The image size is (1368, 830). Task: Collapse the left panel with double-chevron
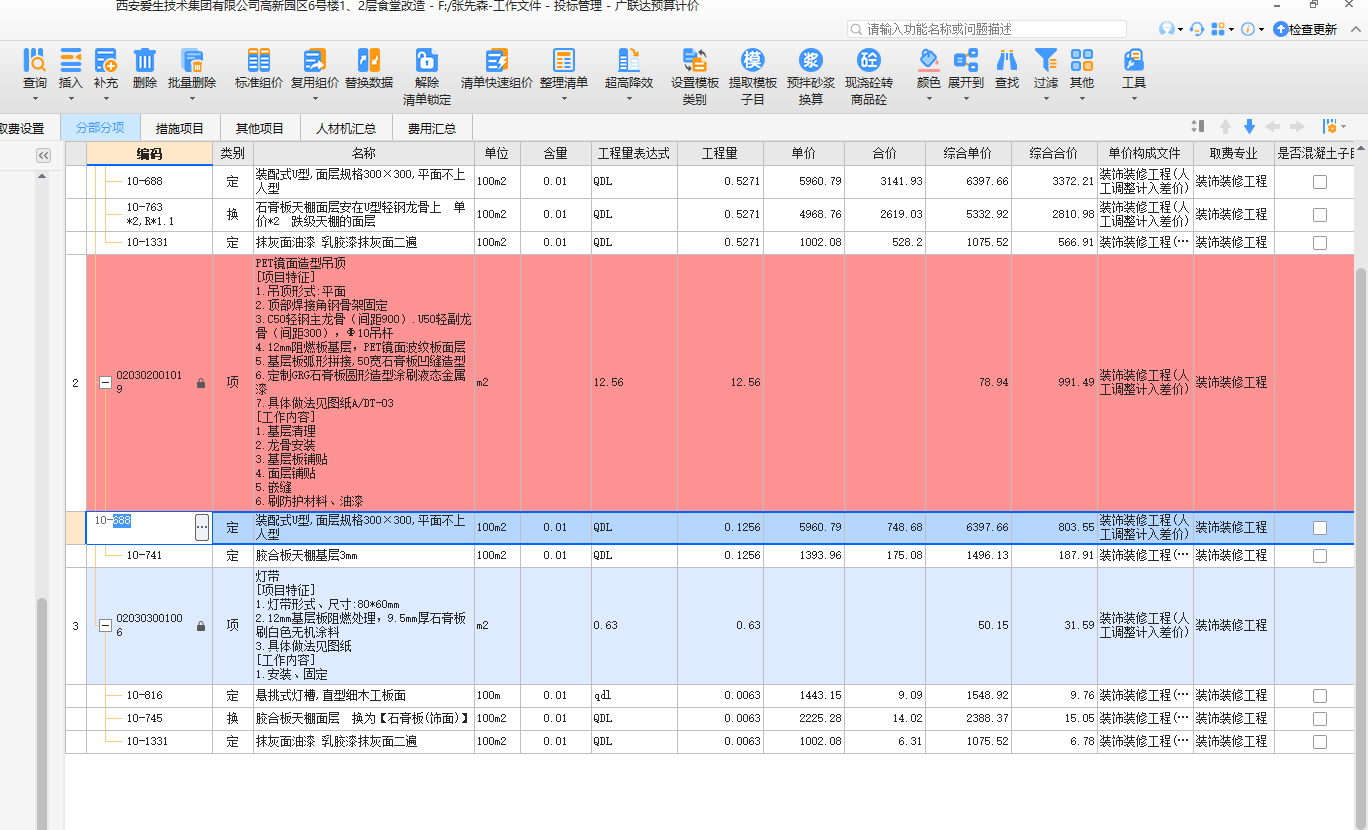(x=43, y=155)
